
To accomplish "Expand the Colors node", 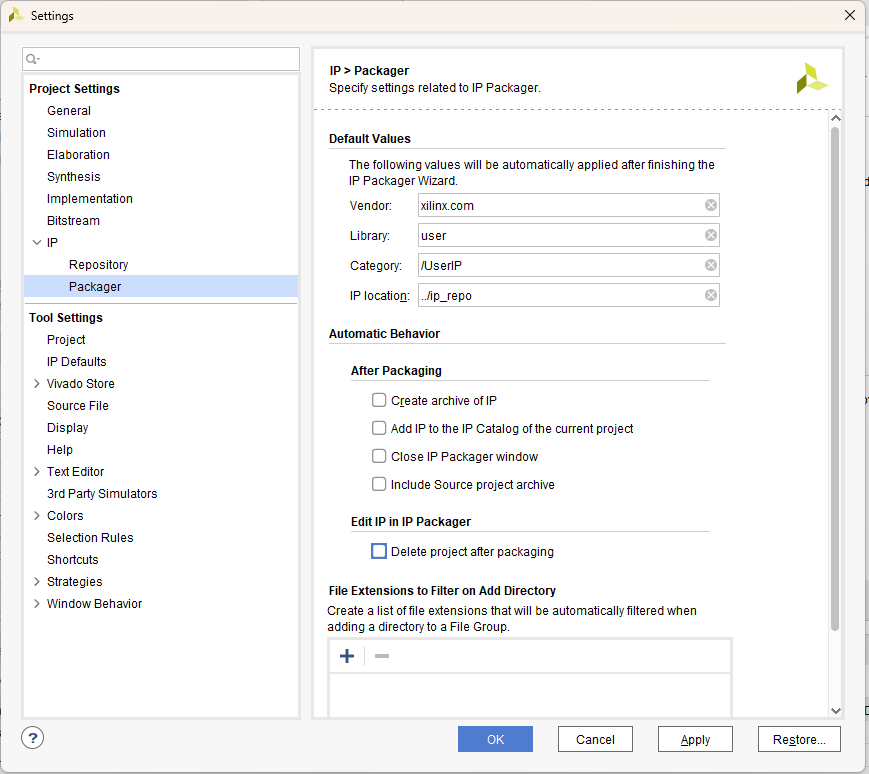I will click(x=37, y=515).
